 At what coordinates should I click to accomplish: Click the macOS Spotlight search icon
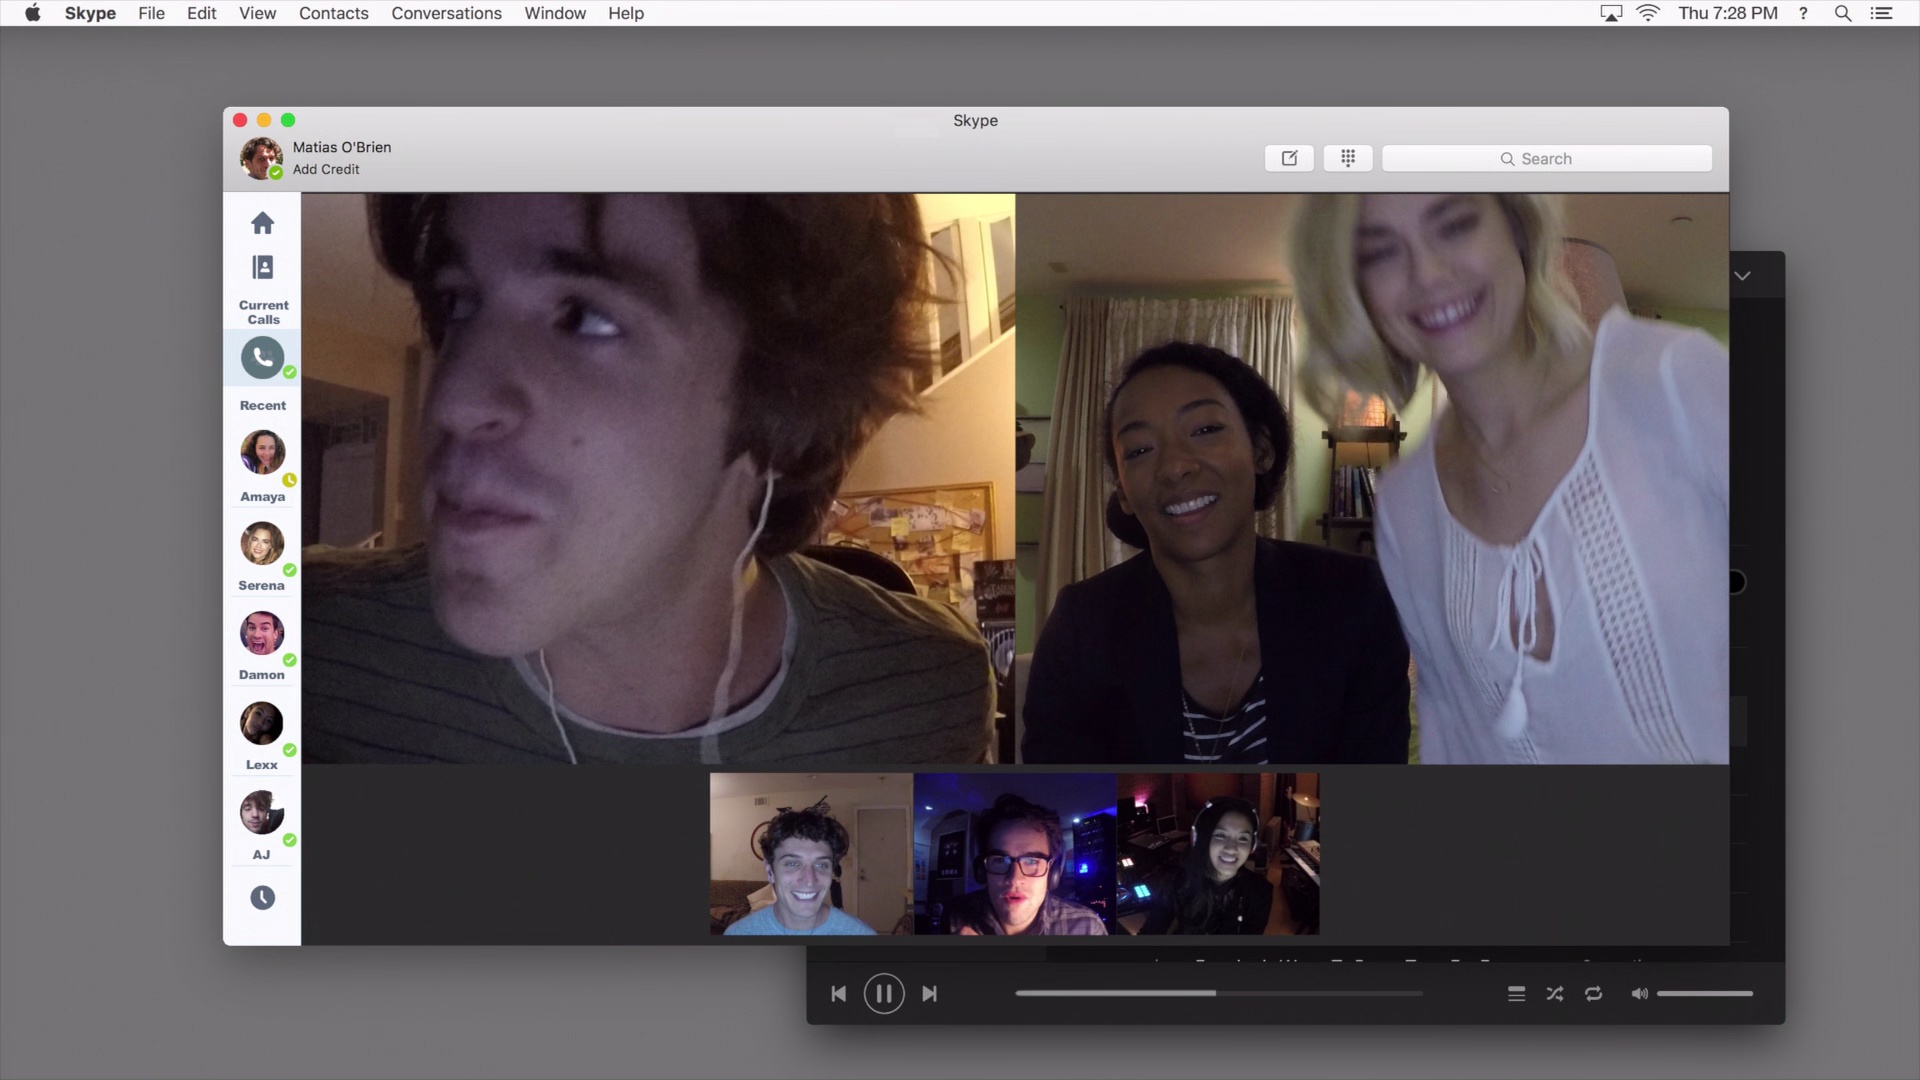pyautogui.click(x=1842, y=13)
